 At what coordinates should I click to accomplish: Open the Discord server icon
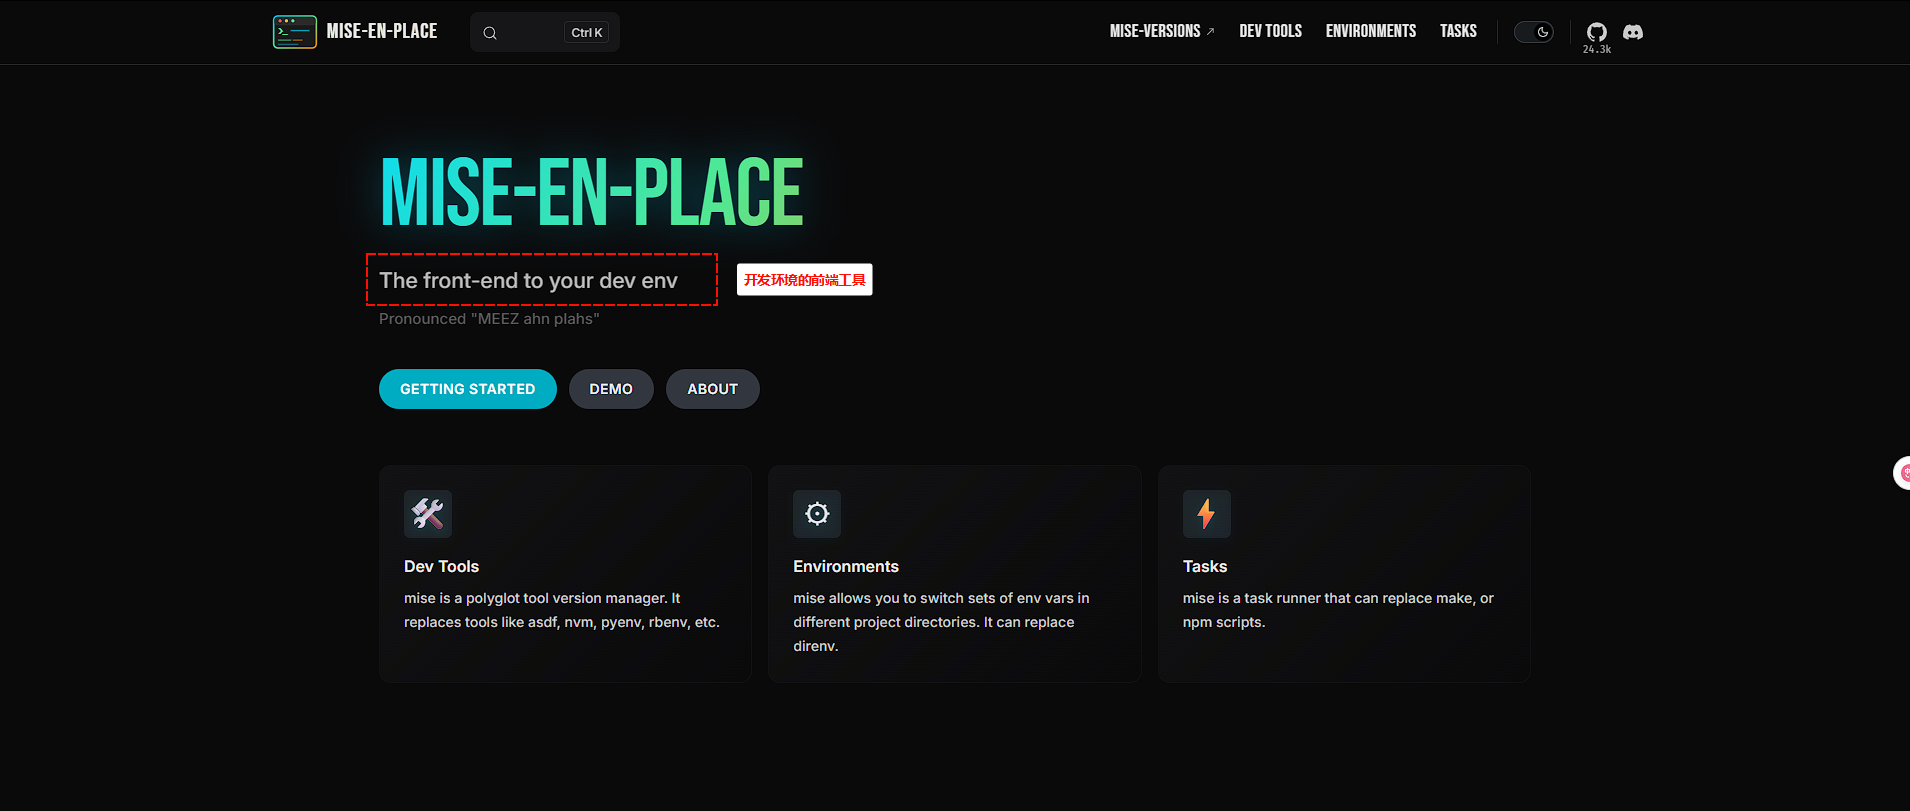click(1632, 32)
